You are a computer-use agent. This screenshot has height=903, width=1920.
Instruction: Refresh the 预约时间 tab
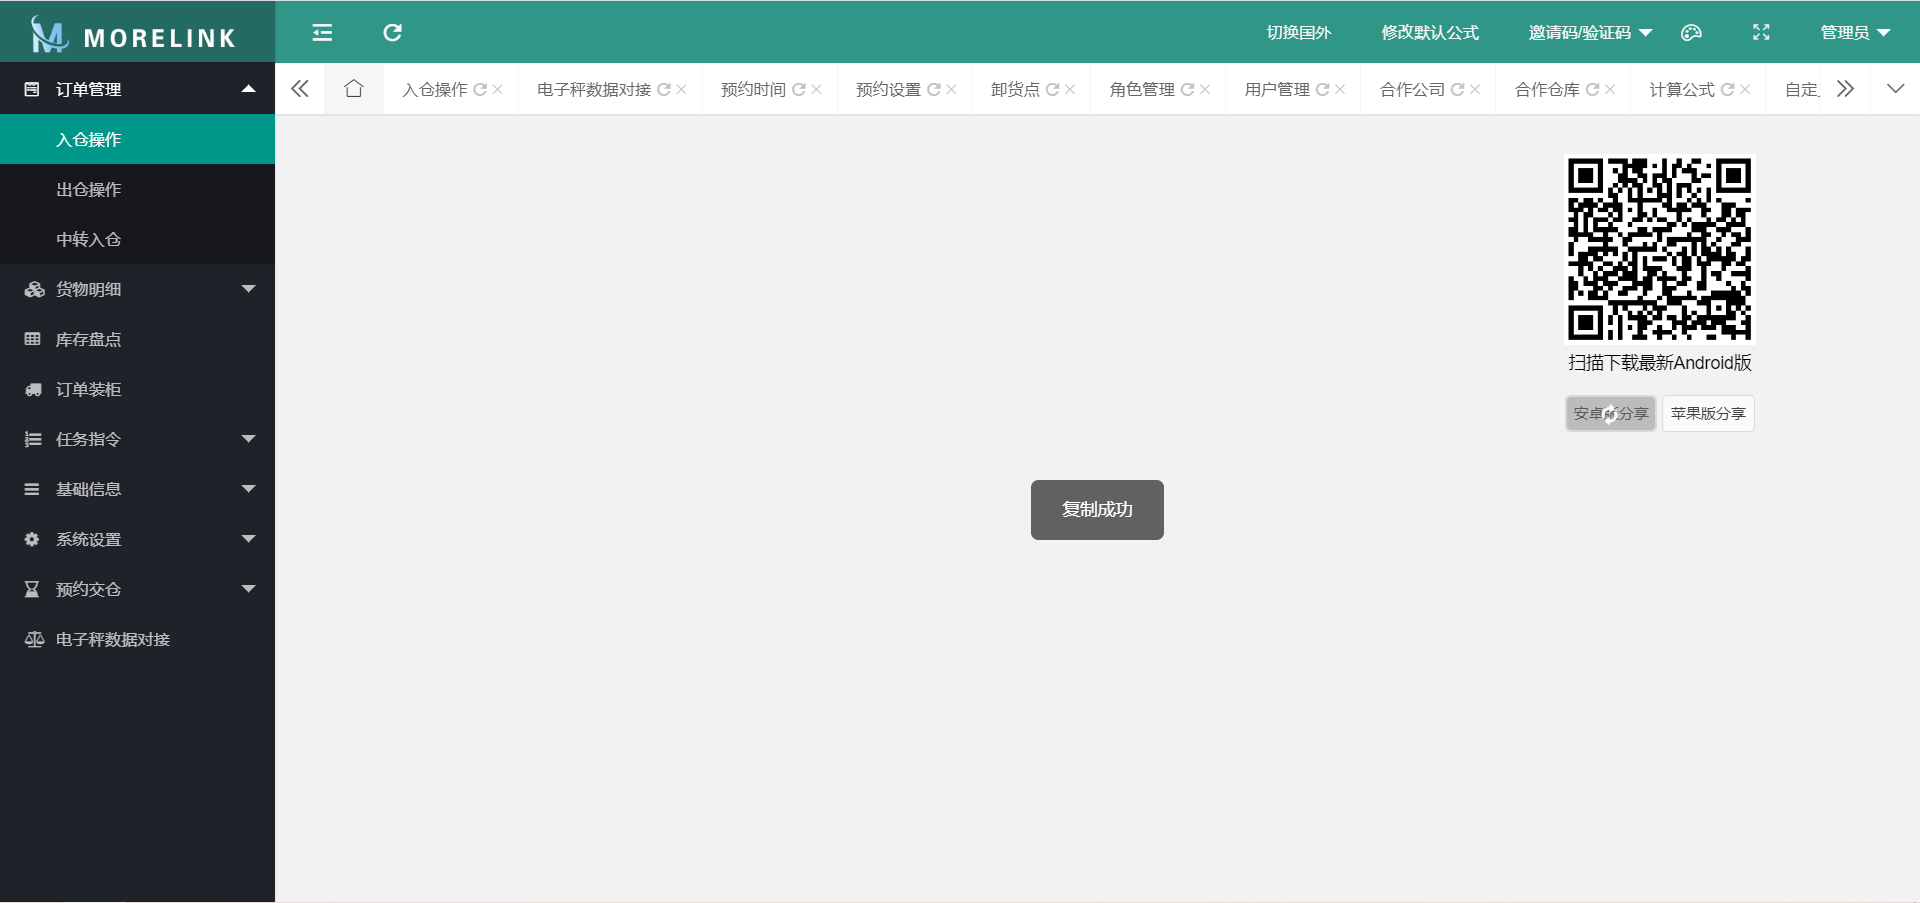point(799,90)
